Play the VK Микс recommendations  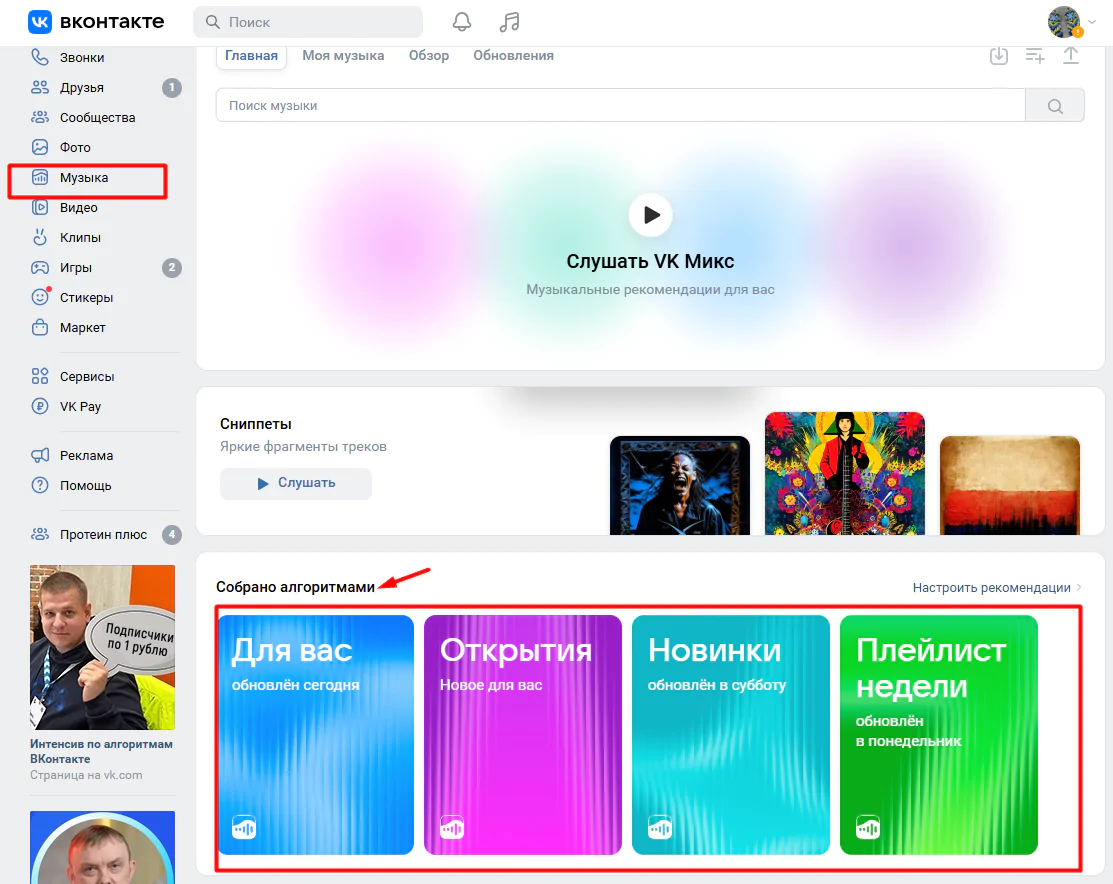coord(650,214)
